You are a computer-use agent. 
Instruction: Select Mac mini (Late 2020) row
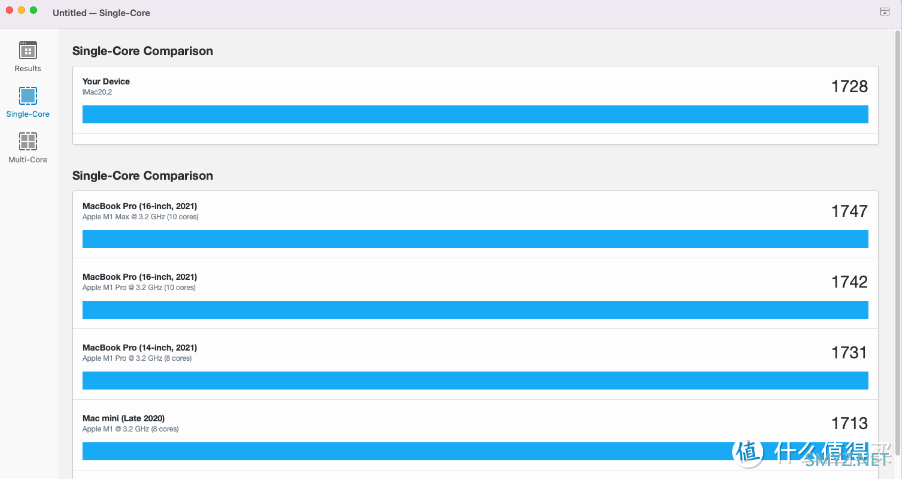coord(475,435)
